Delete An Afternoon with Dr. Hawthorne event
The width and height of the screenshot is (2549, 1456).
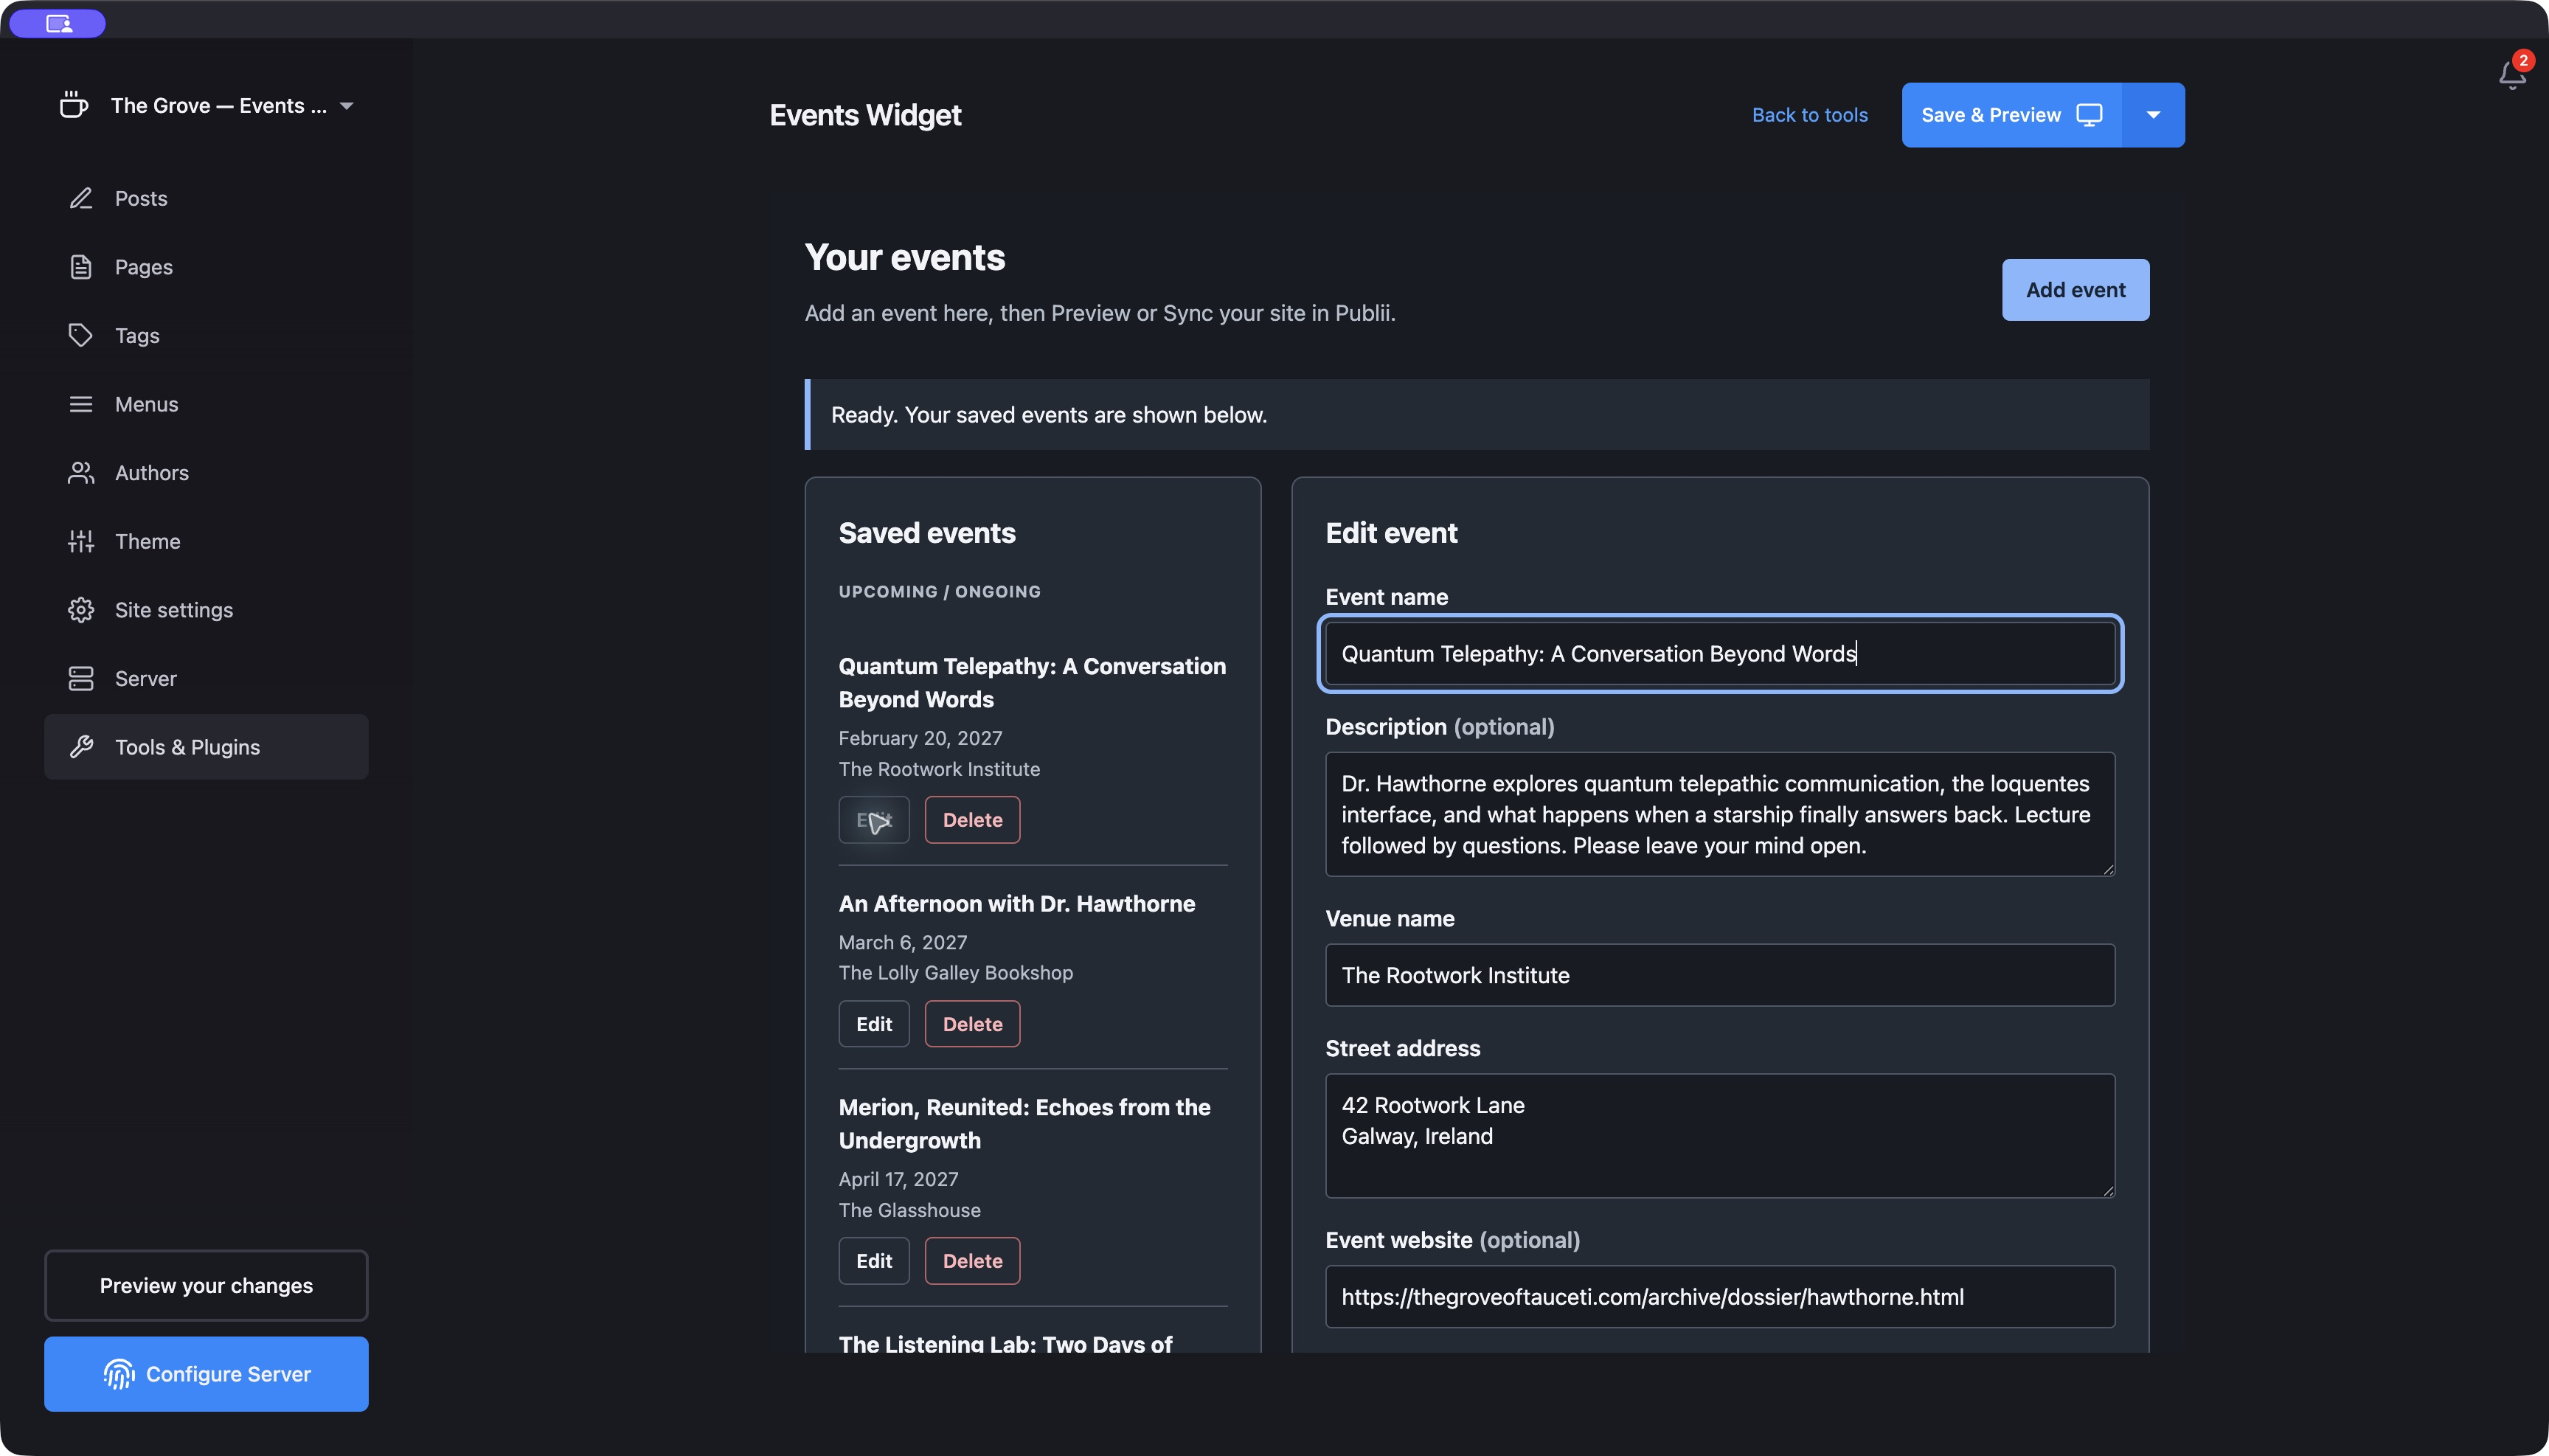(972, 1024)
